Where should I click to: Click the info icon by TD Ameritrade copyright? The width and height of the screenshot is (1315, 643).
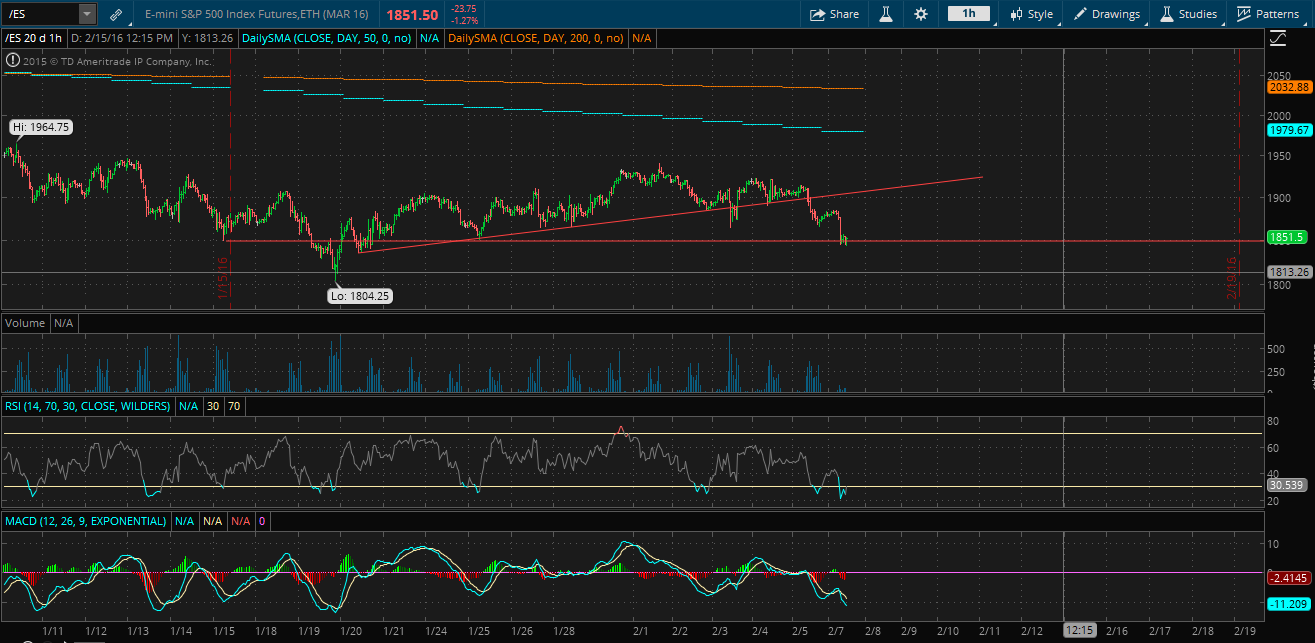(x=12, y=60)
